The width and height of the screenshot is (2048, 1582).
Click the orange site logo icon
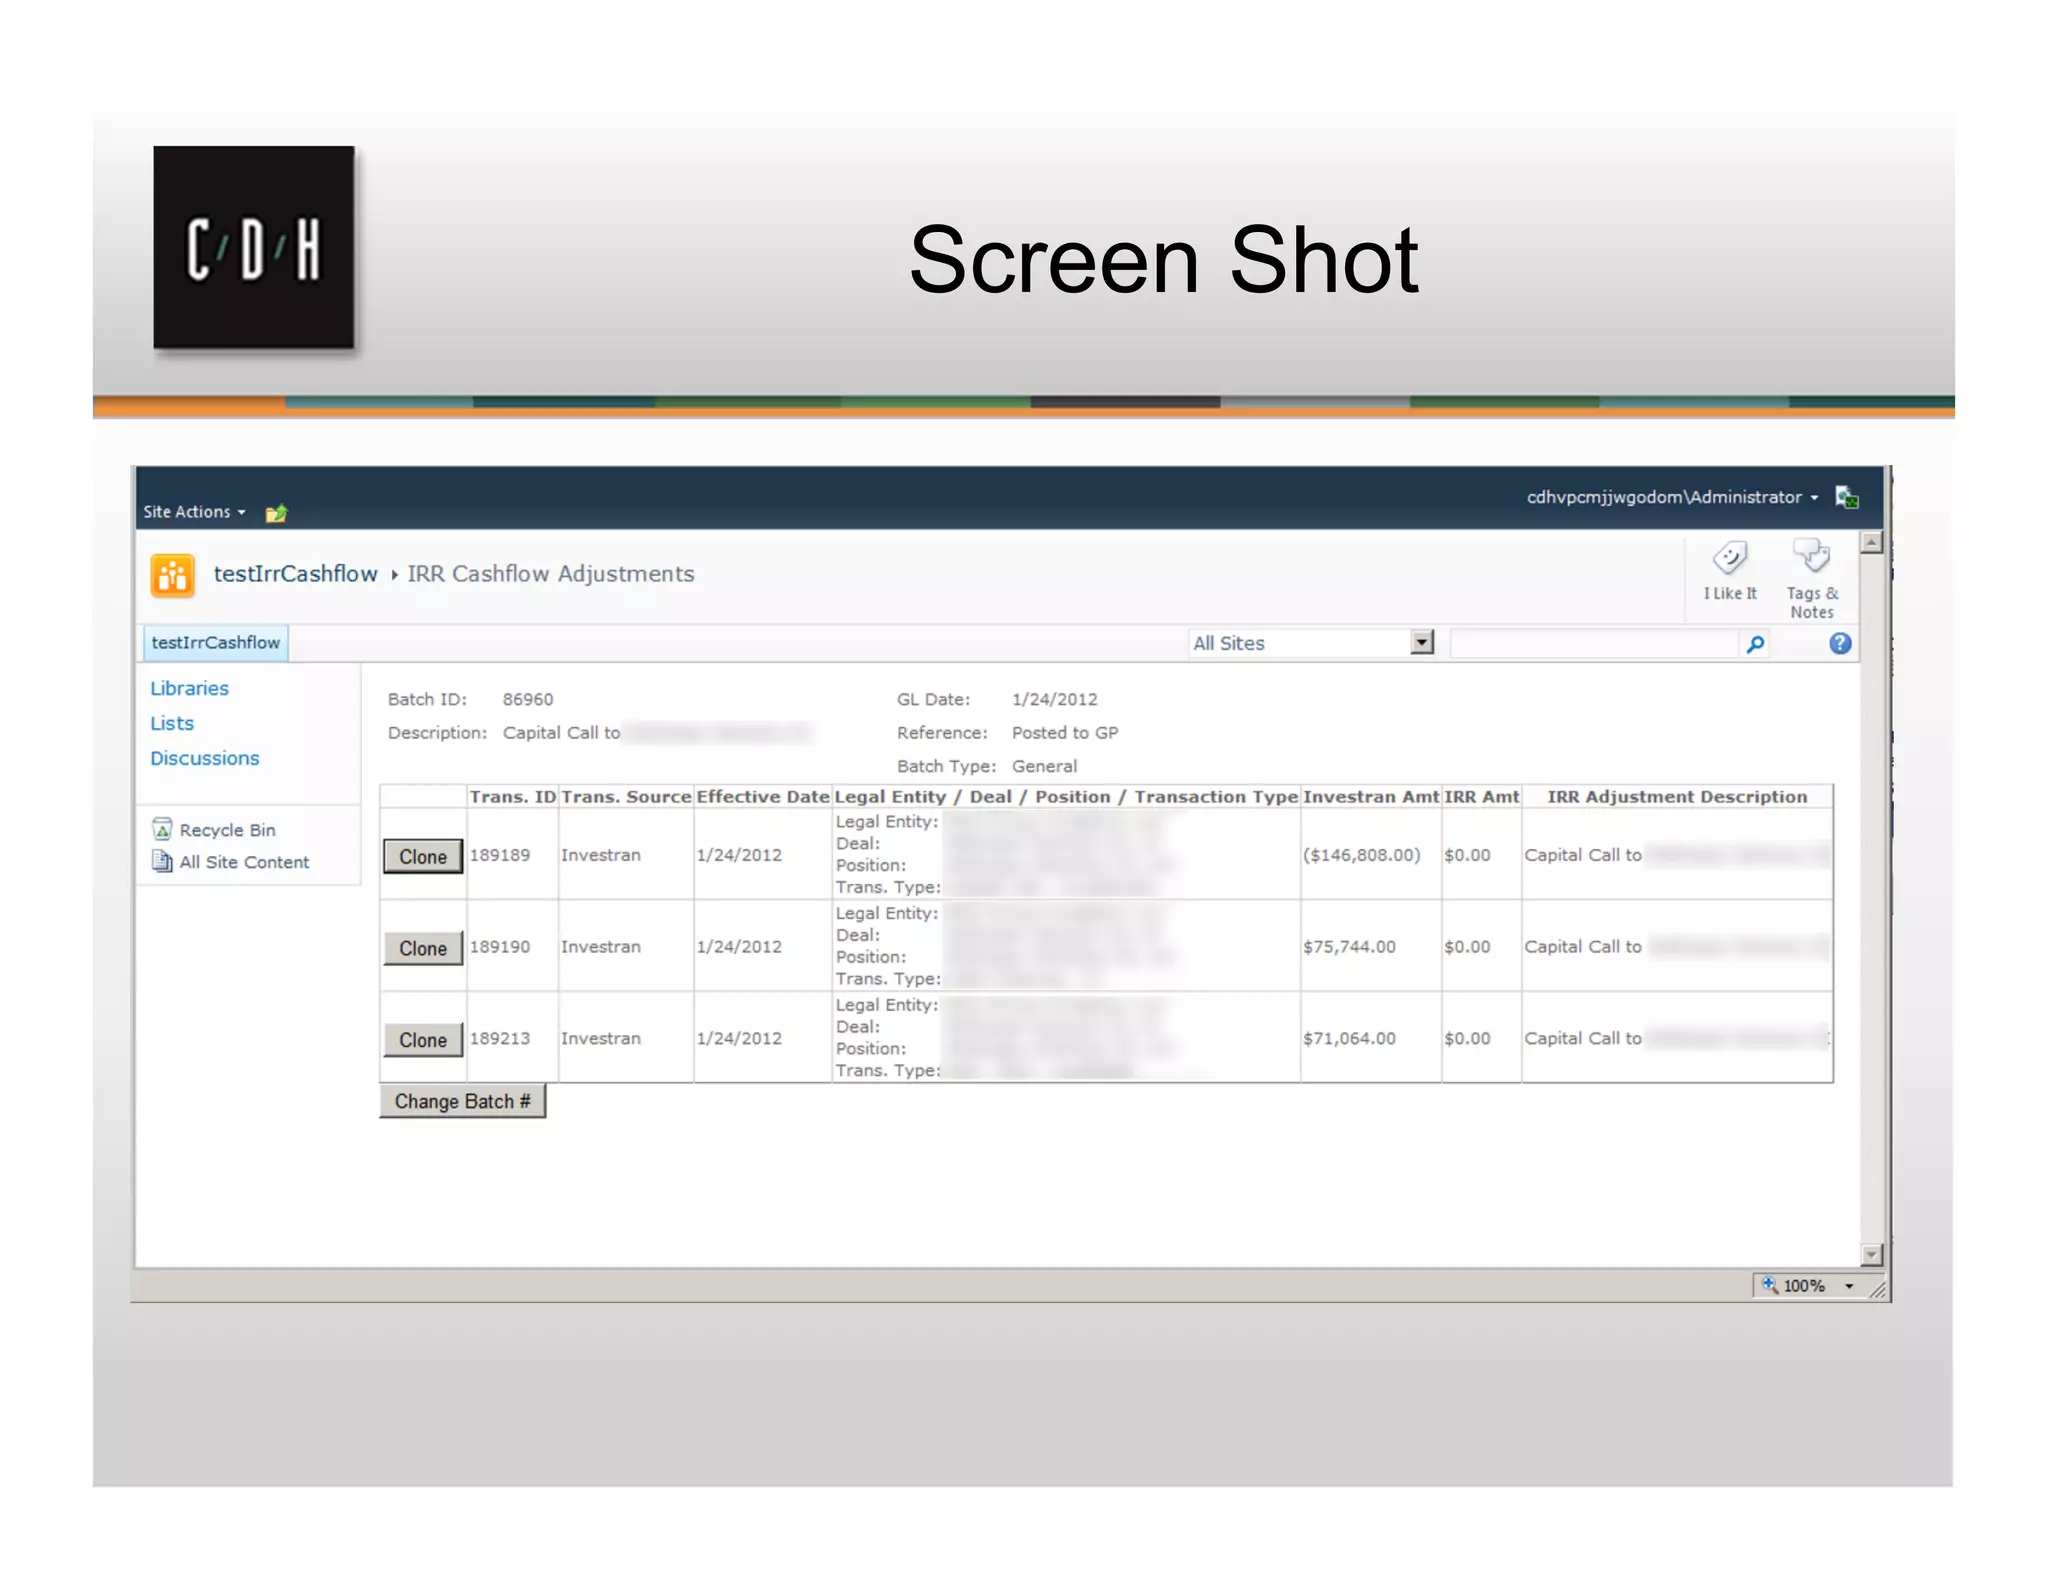click(172, 575)
